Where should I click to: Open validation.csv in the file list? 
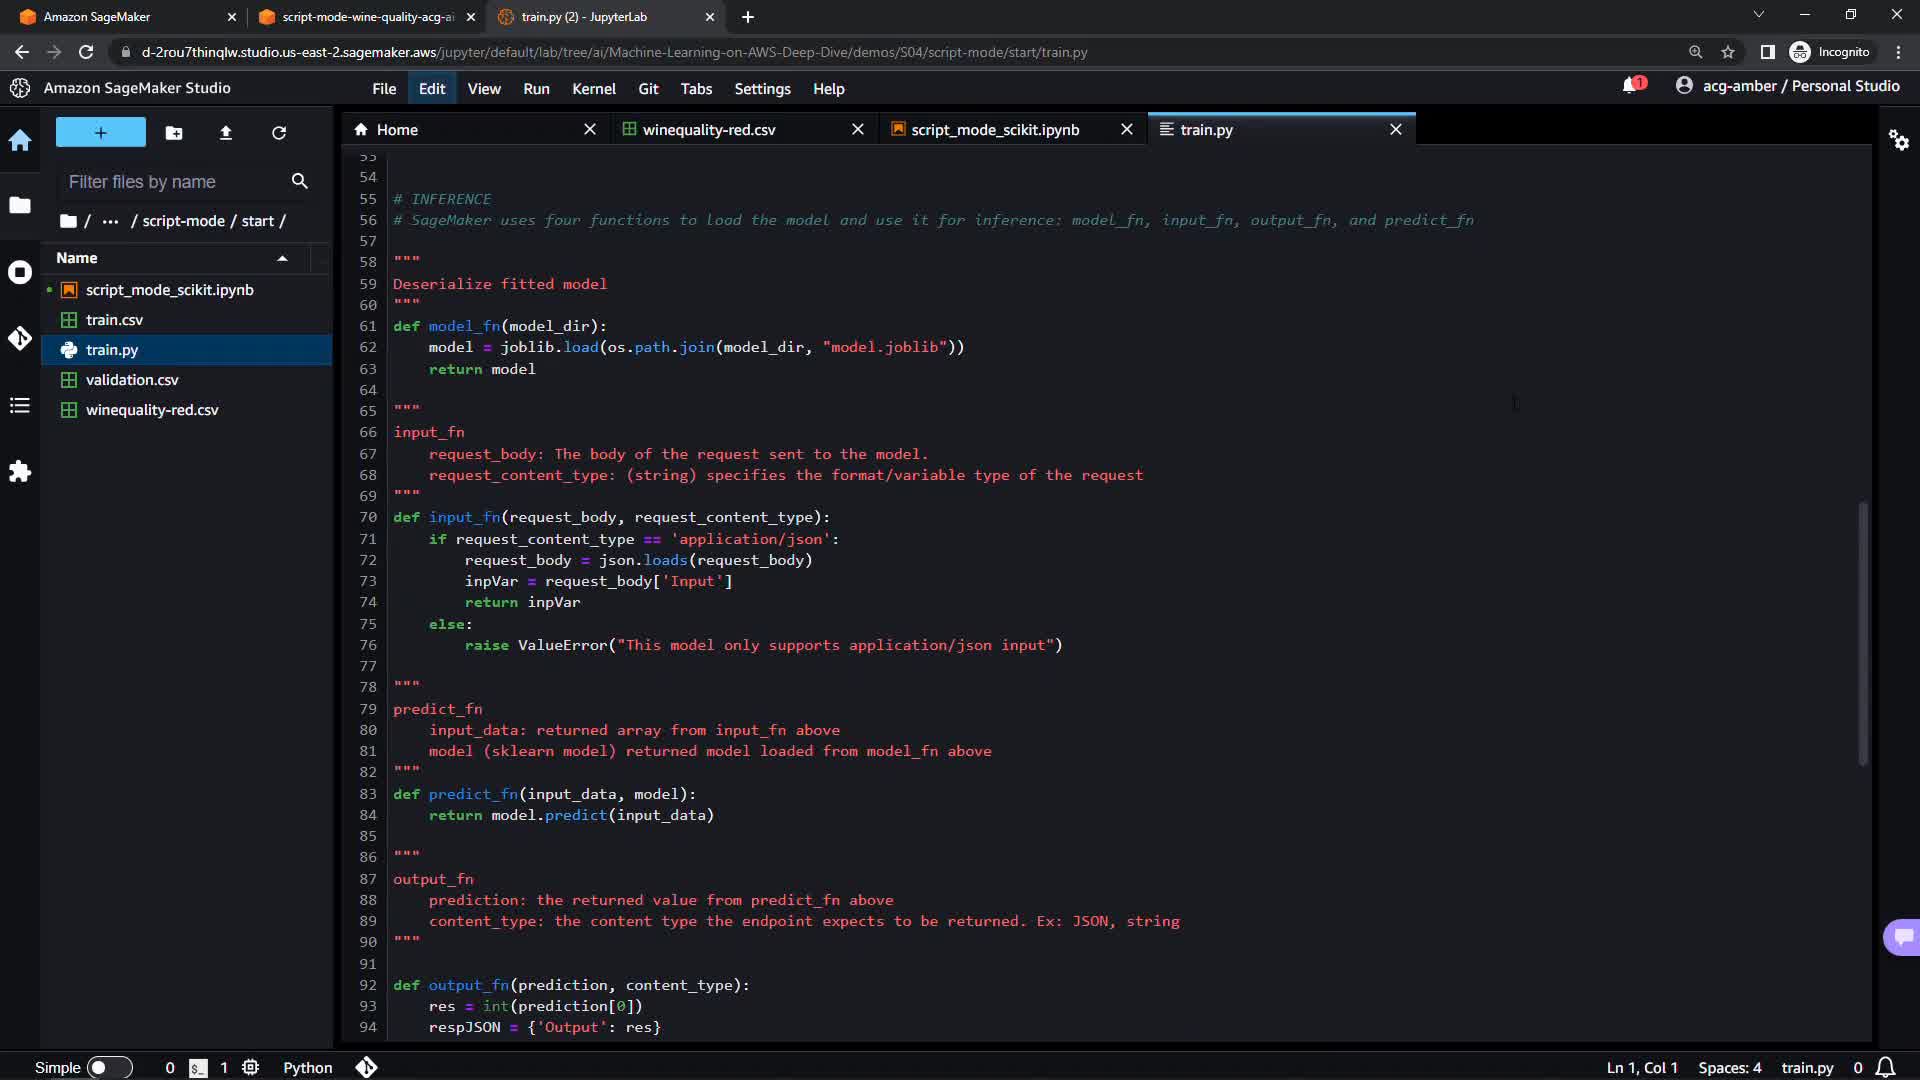click(x=132, y=380)
